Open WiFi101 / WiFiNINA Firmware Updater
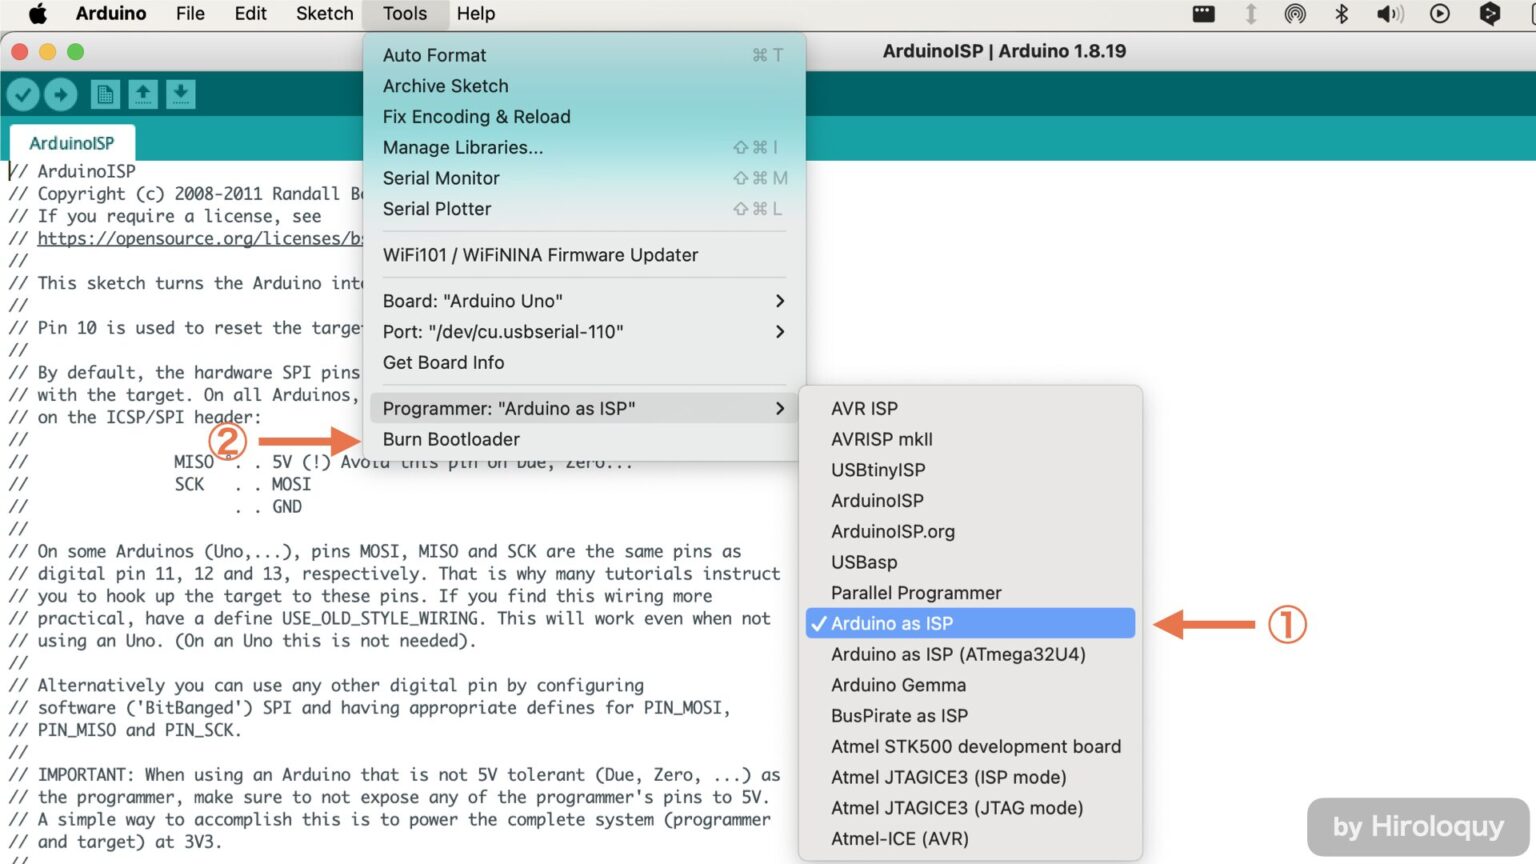The image size is (1536, 864). click(x=584, y=255)
